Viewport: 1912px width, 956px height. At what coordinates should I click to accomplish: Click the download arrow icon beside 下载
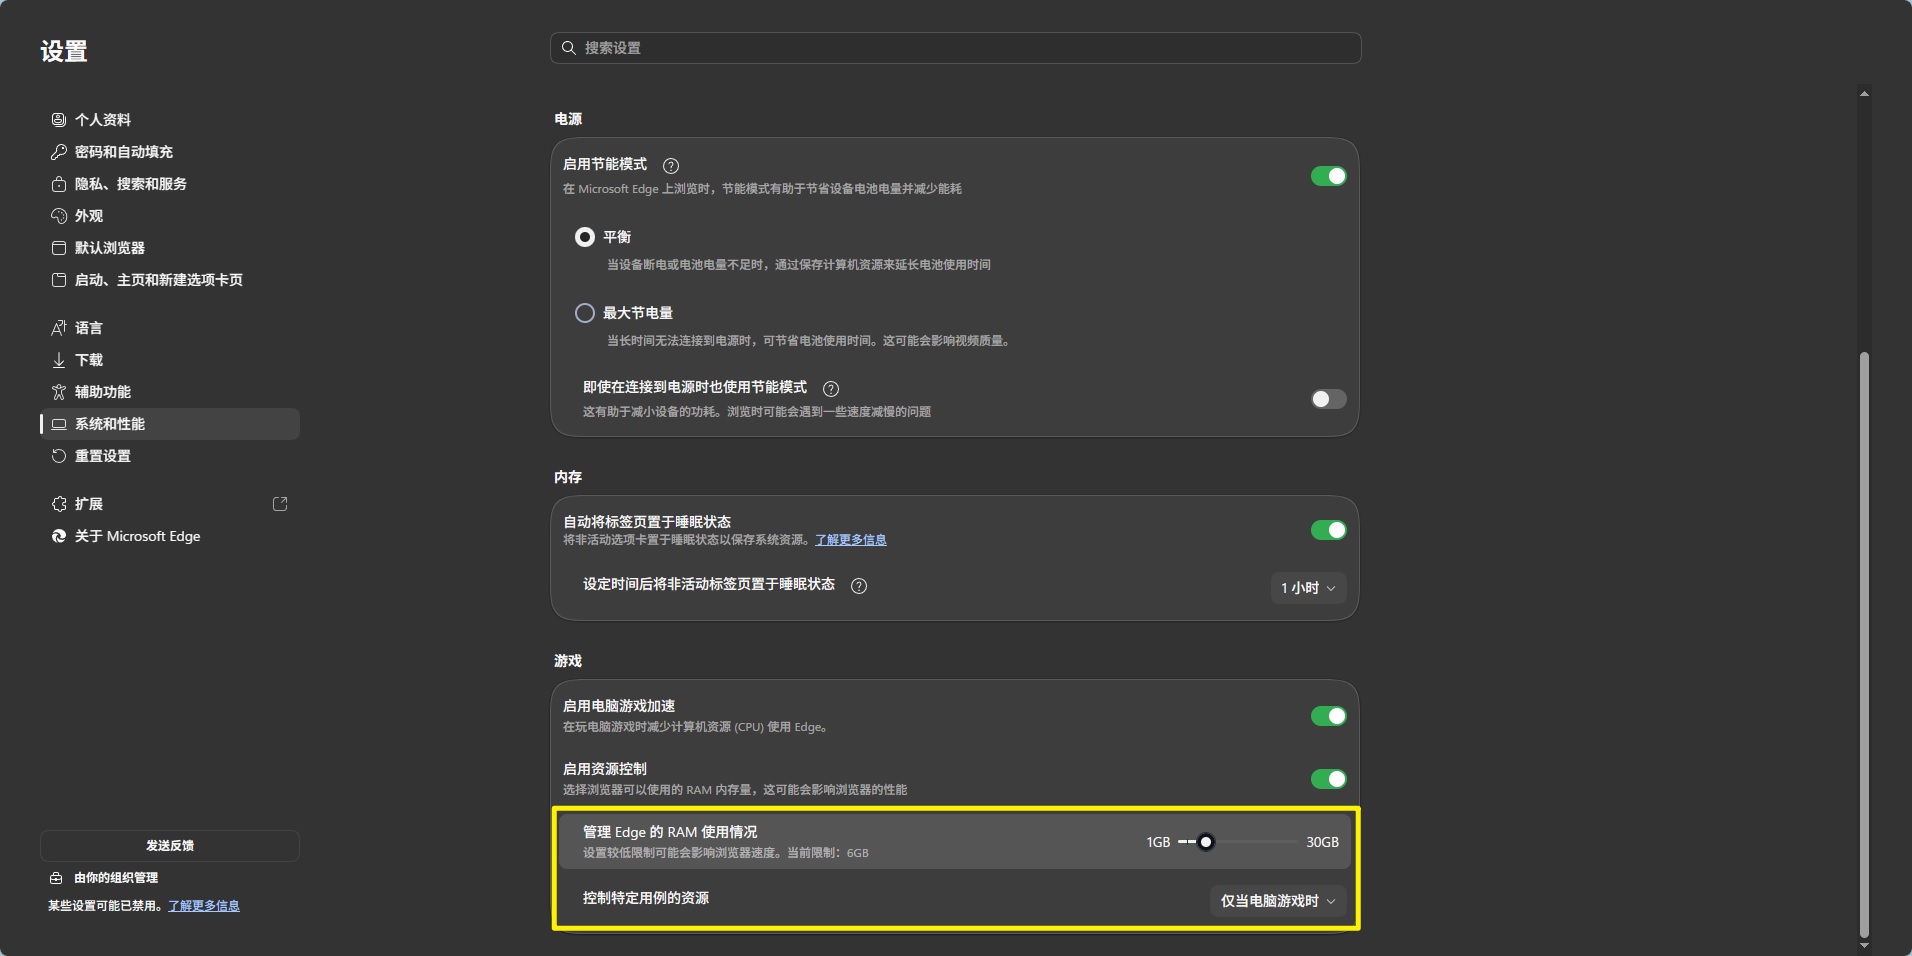coord(59,360)
